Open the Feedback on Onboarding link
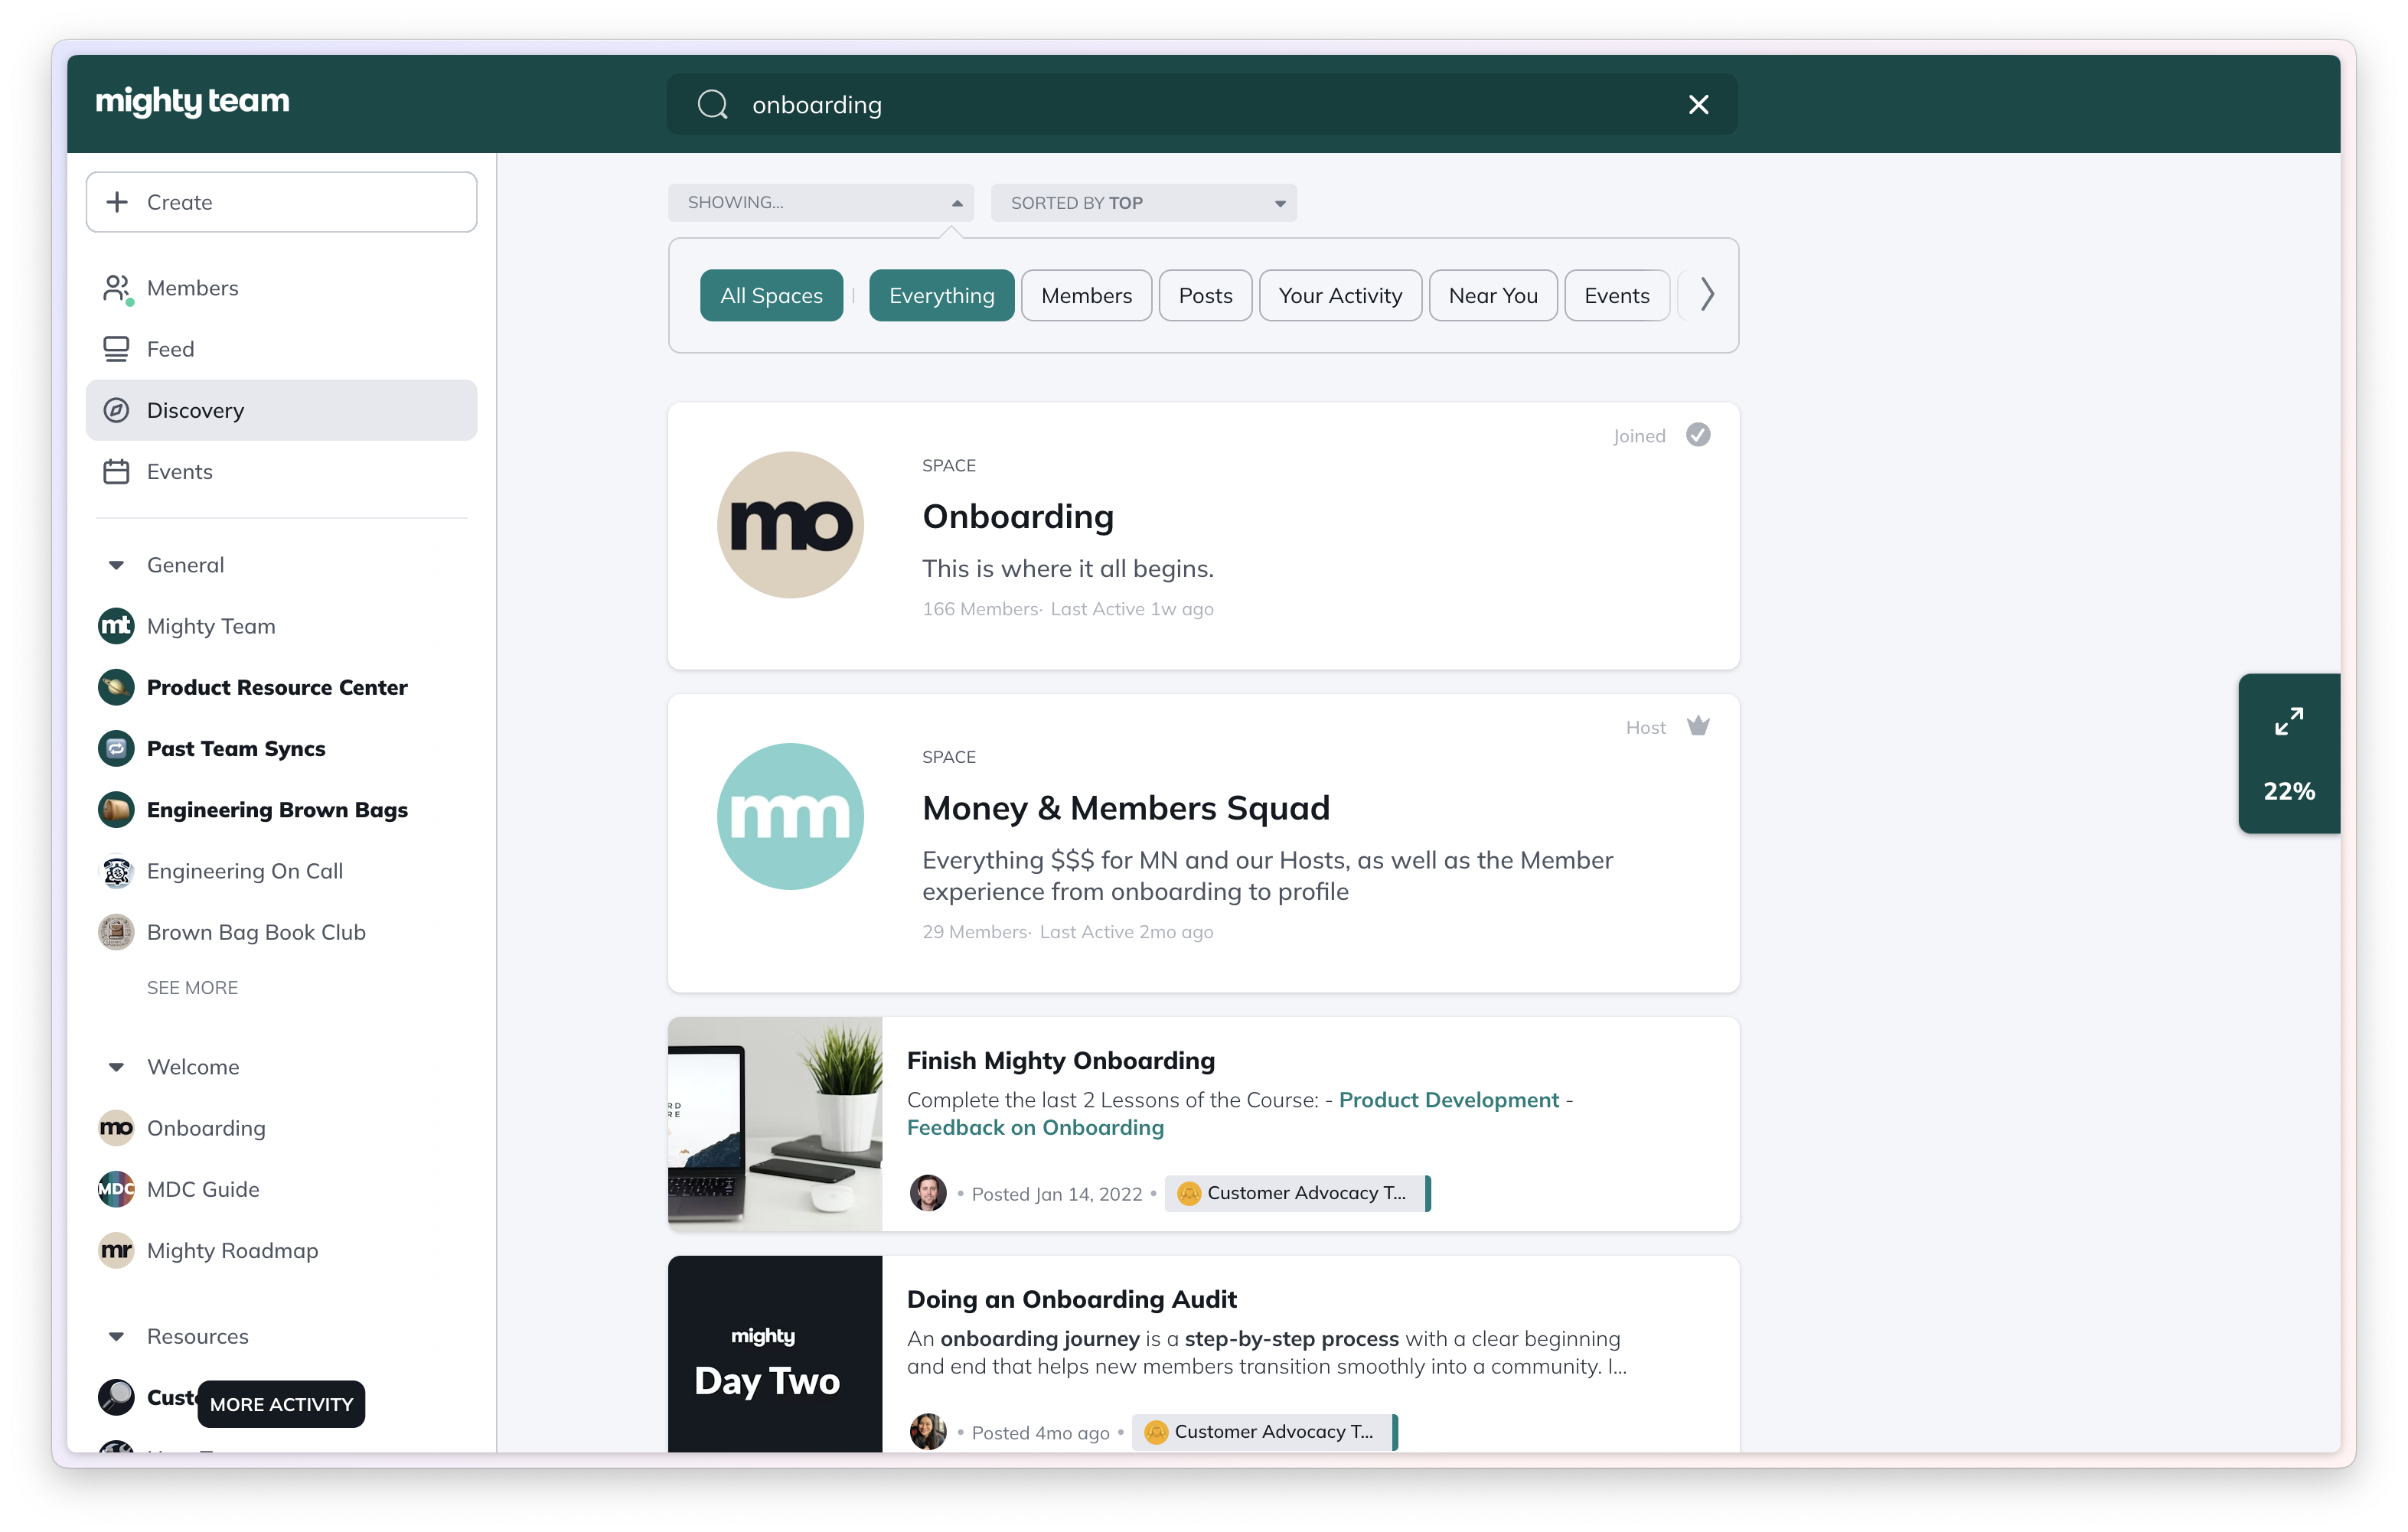Image resolution: width=2408 pixels, height=1532 pixels. 1035,1128
